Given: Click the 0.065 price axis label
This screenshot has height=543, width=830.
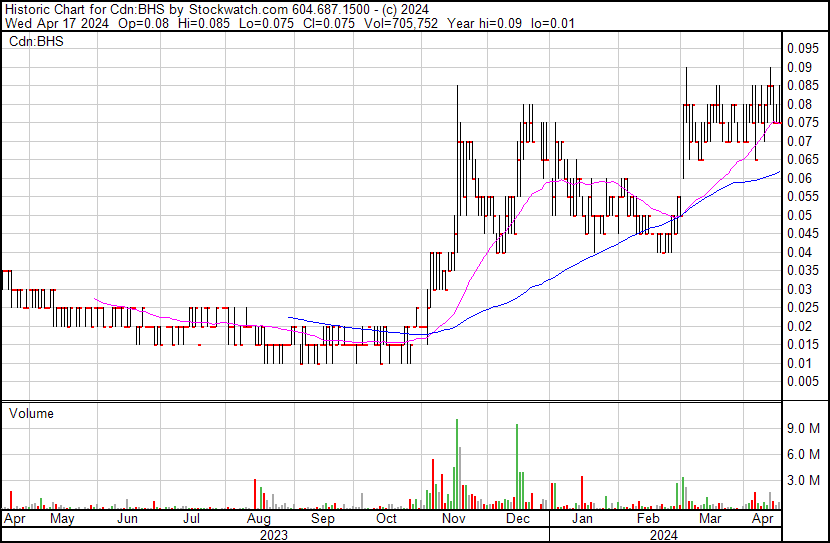Looking at the screenshot, I should (803, 160).
